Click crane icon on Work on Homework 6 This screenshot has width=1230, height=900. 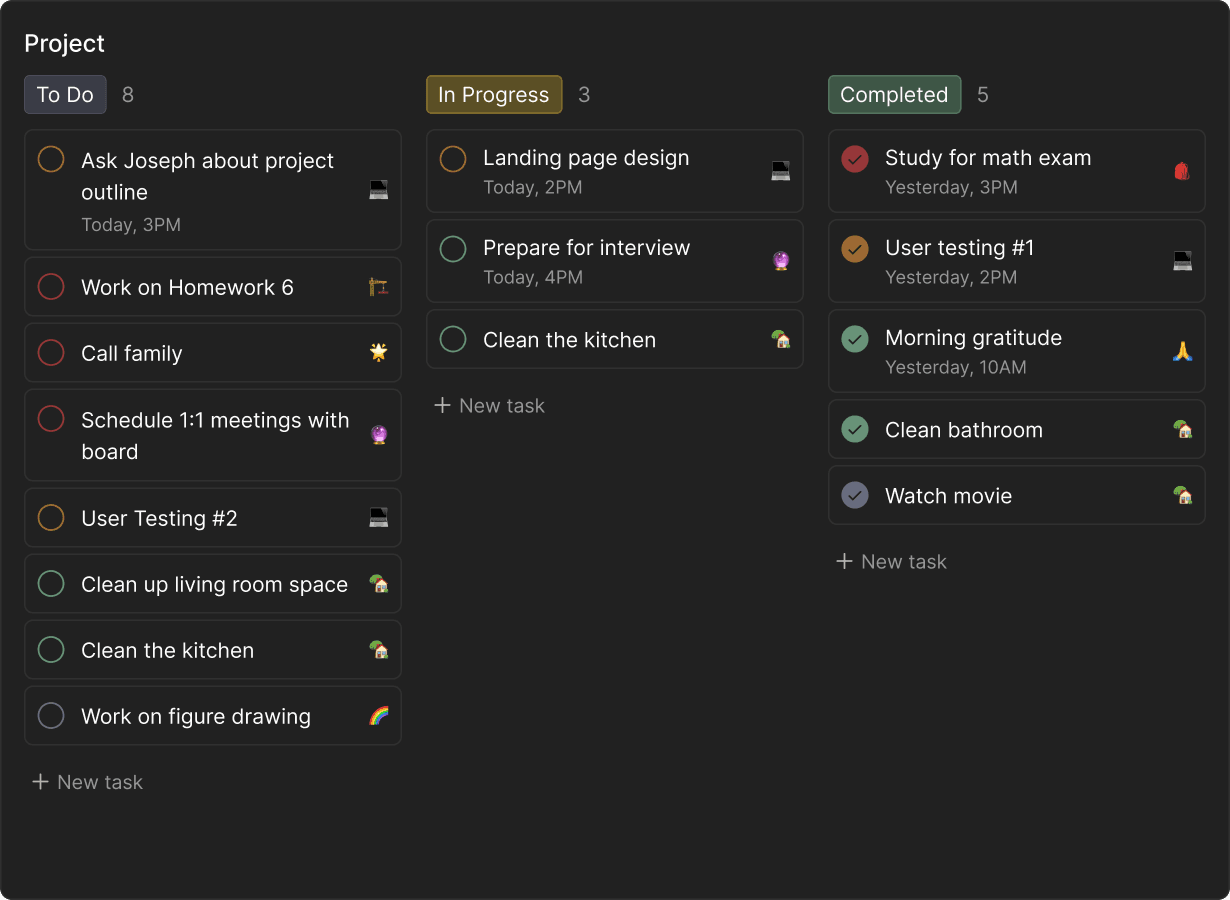point(378,288)
